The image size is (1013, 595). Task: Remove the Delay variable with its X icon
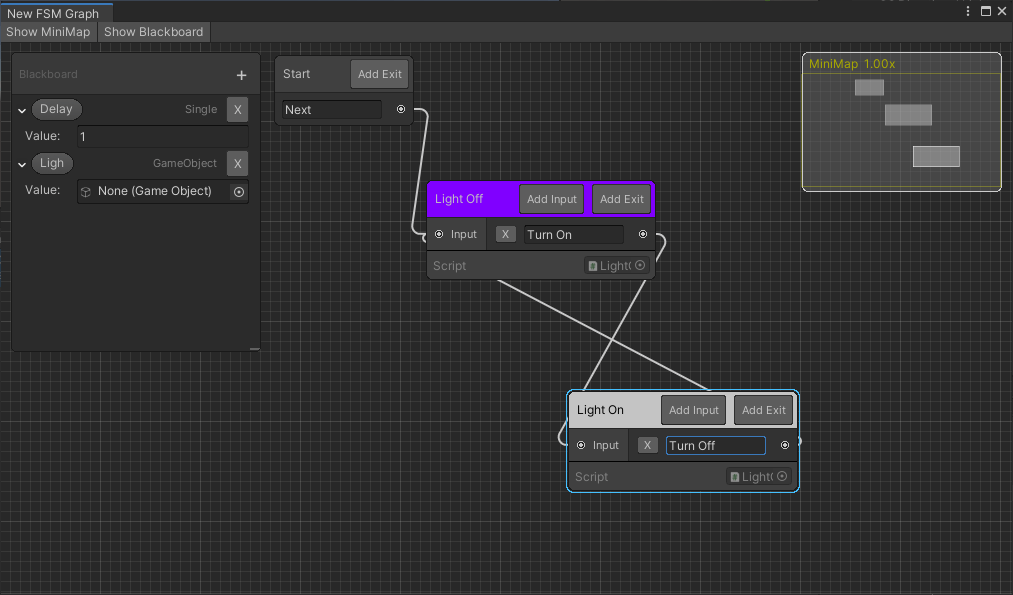[237, 109]
